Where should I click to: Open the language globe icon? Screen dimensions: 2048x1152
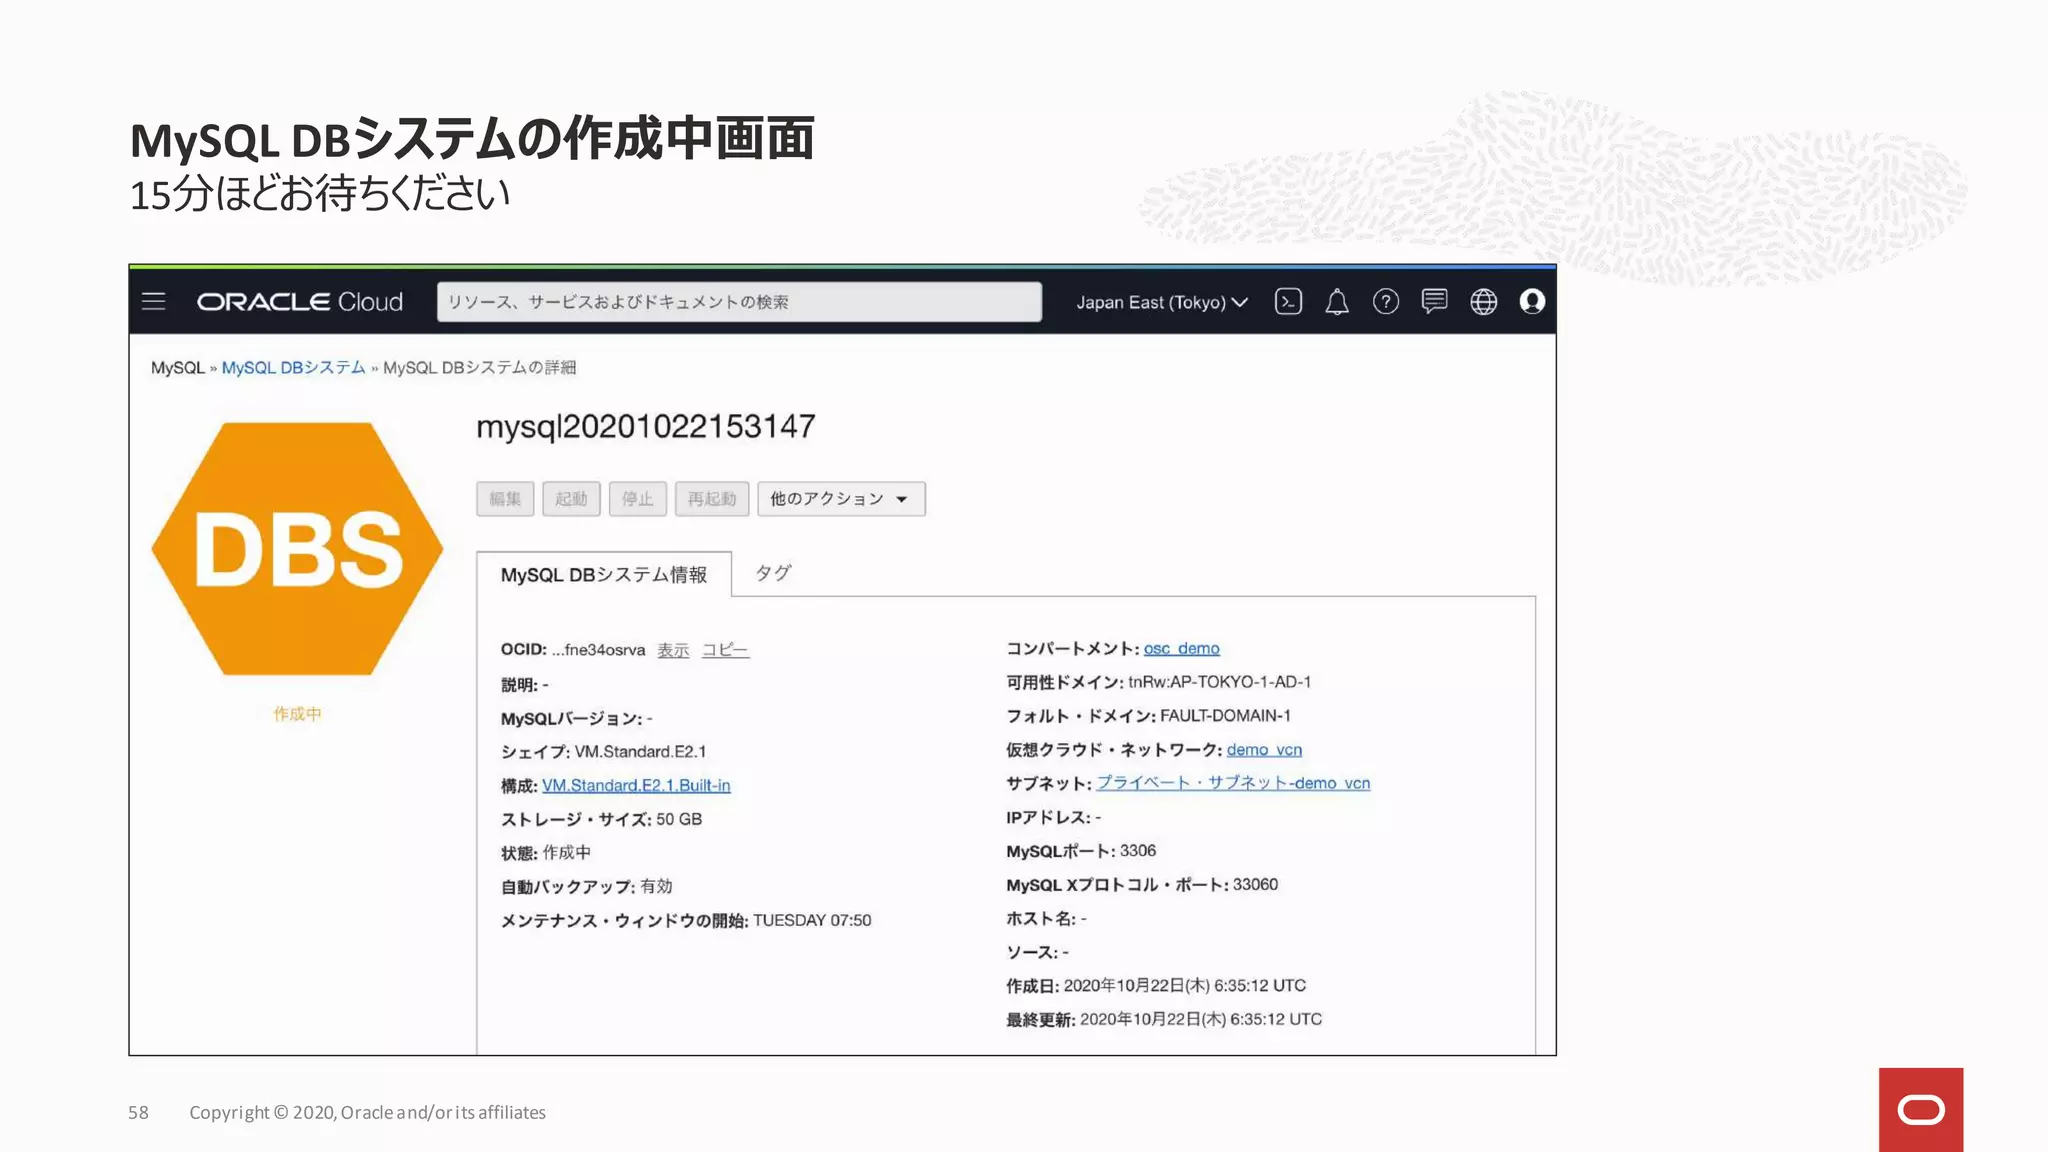click(x=1483, y=301)
